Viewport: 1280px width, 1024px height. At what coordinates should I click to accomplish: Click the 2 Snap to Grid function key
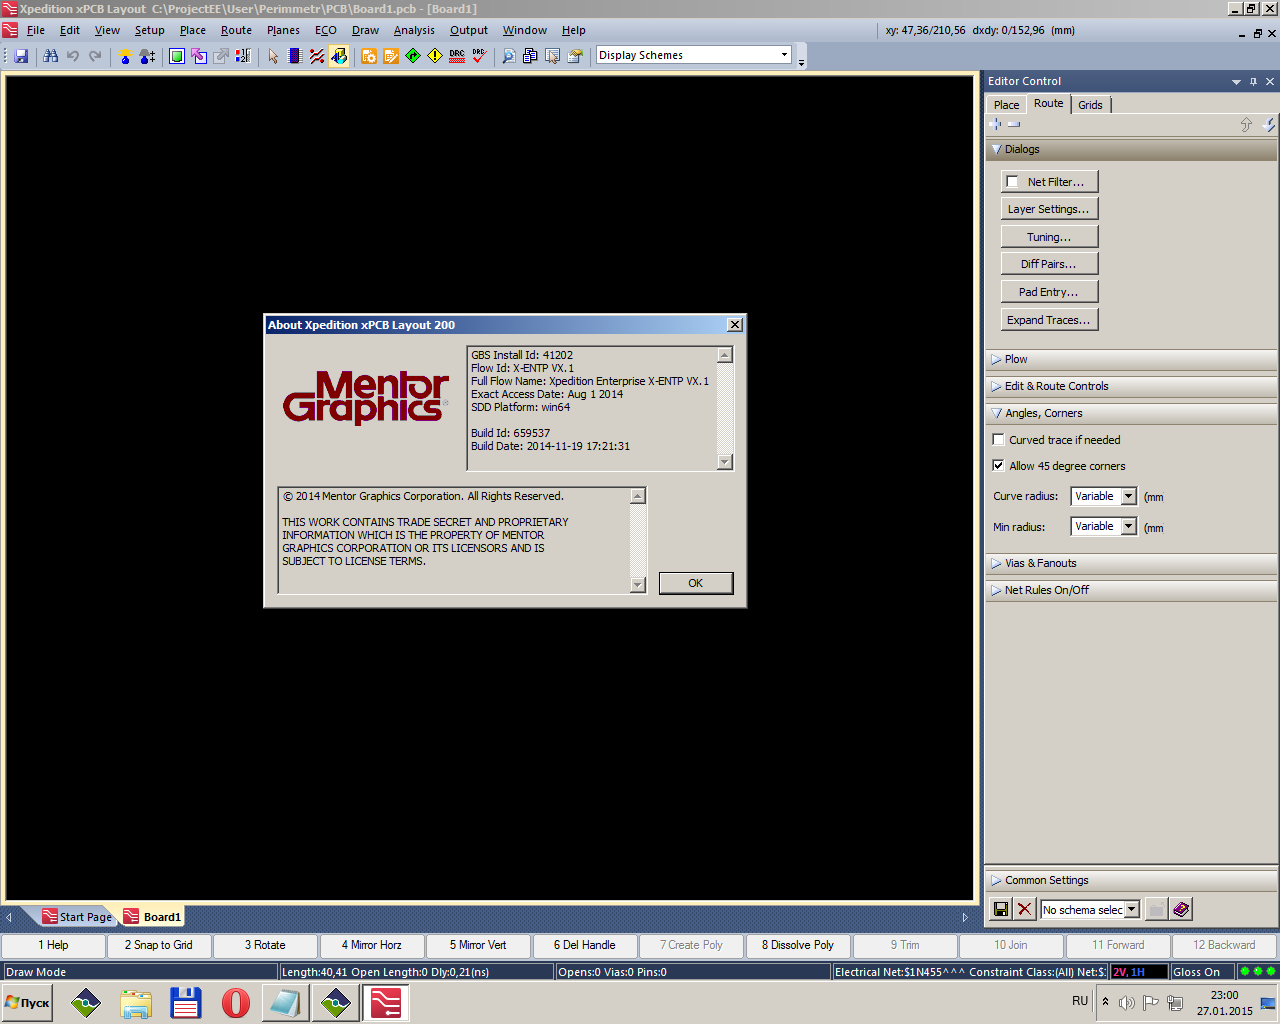pos(159,945)
